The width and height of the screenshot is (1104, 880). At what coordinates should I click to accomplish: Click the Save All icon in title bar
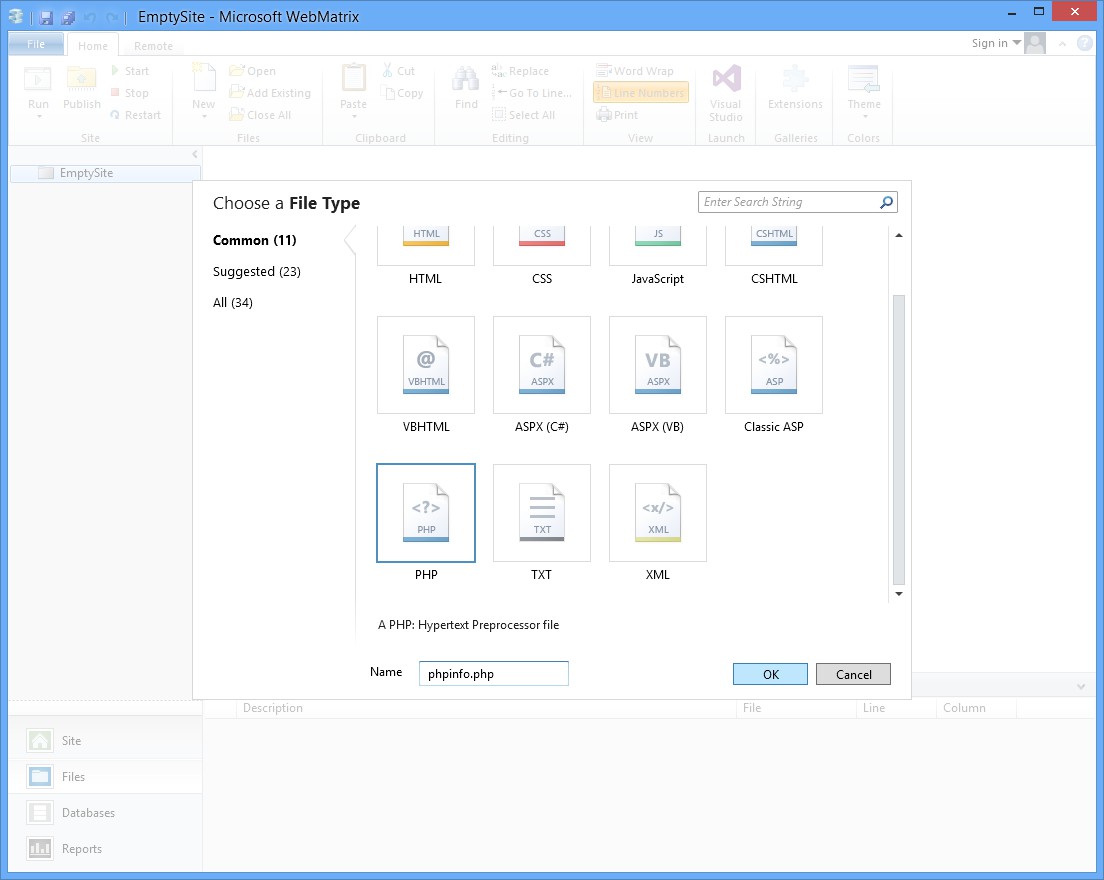(68, 17)
